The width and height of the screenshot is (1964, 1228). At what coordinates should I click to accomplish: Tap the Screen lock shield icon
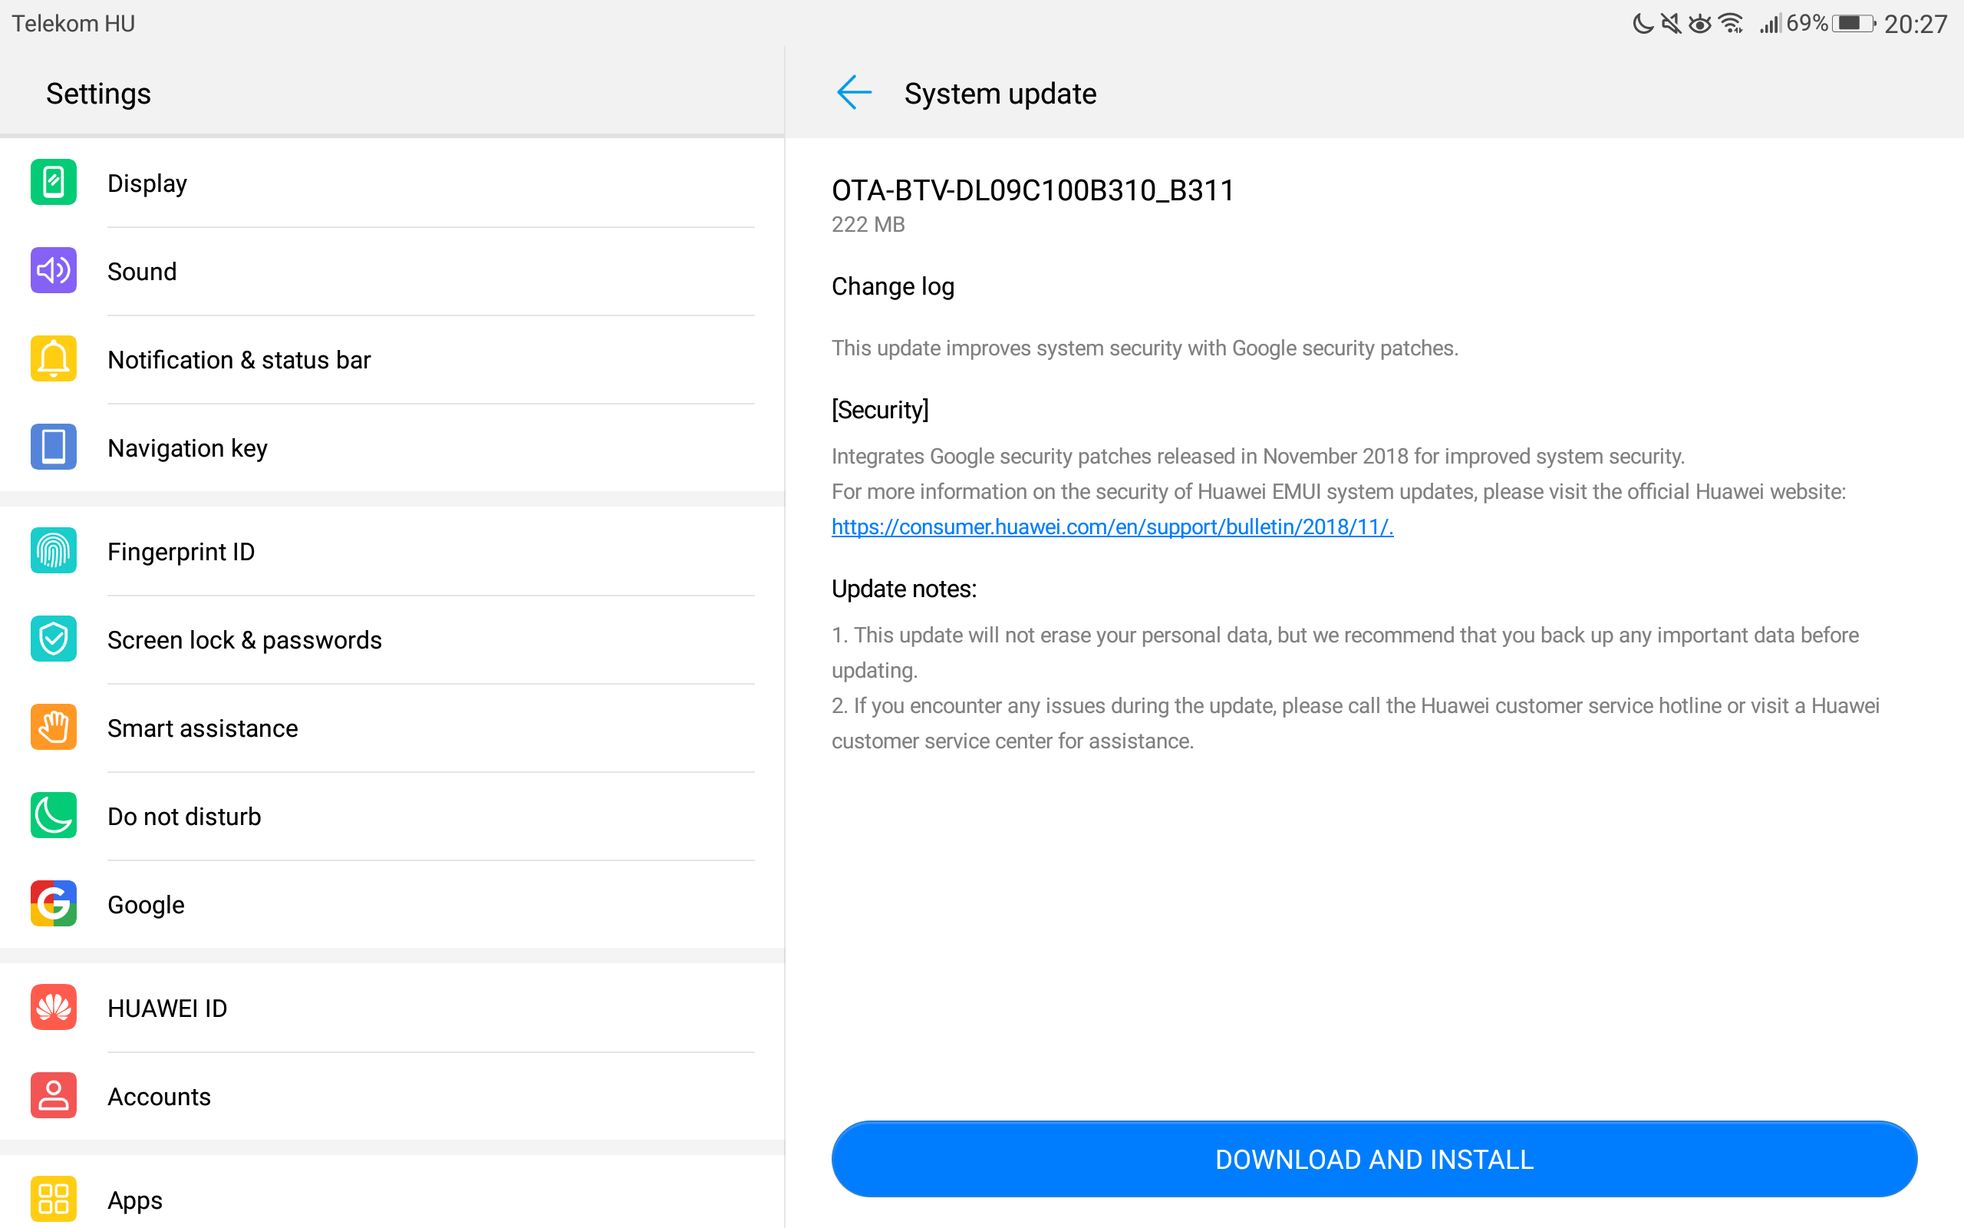(x=53, y=639)
